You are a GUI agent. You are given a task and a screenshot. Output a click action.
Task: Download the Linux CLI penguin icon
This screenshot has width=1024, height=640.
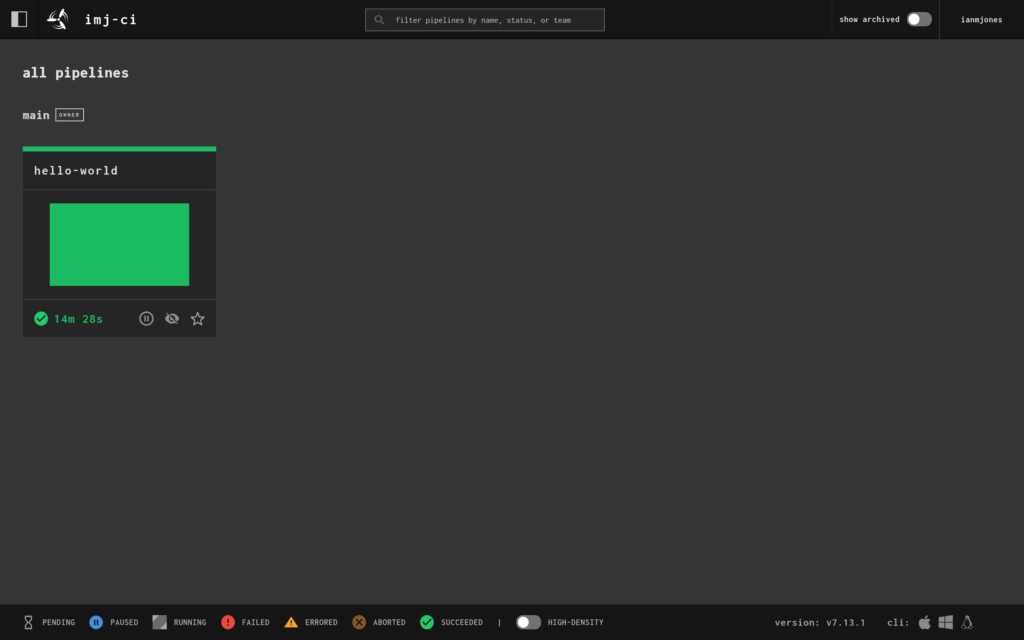tap(967, 622)
